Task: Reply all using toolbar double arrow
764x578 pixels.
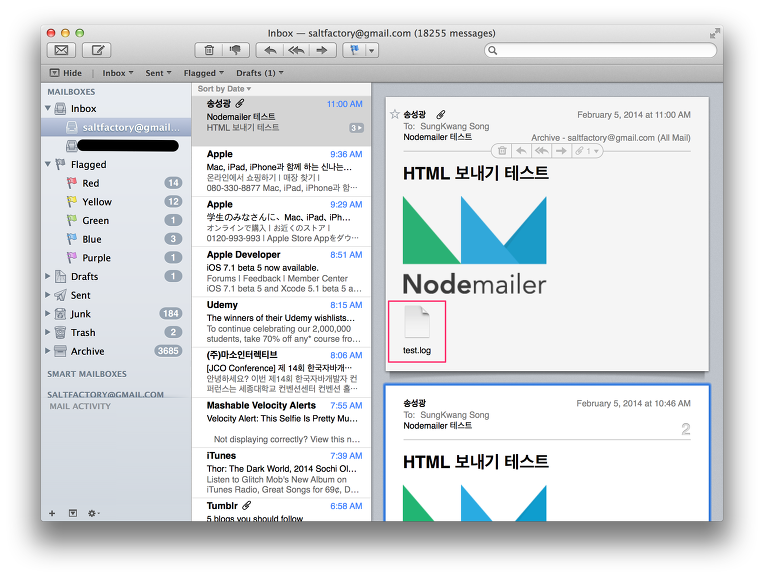Action: click(296, 50)
